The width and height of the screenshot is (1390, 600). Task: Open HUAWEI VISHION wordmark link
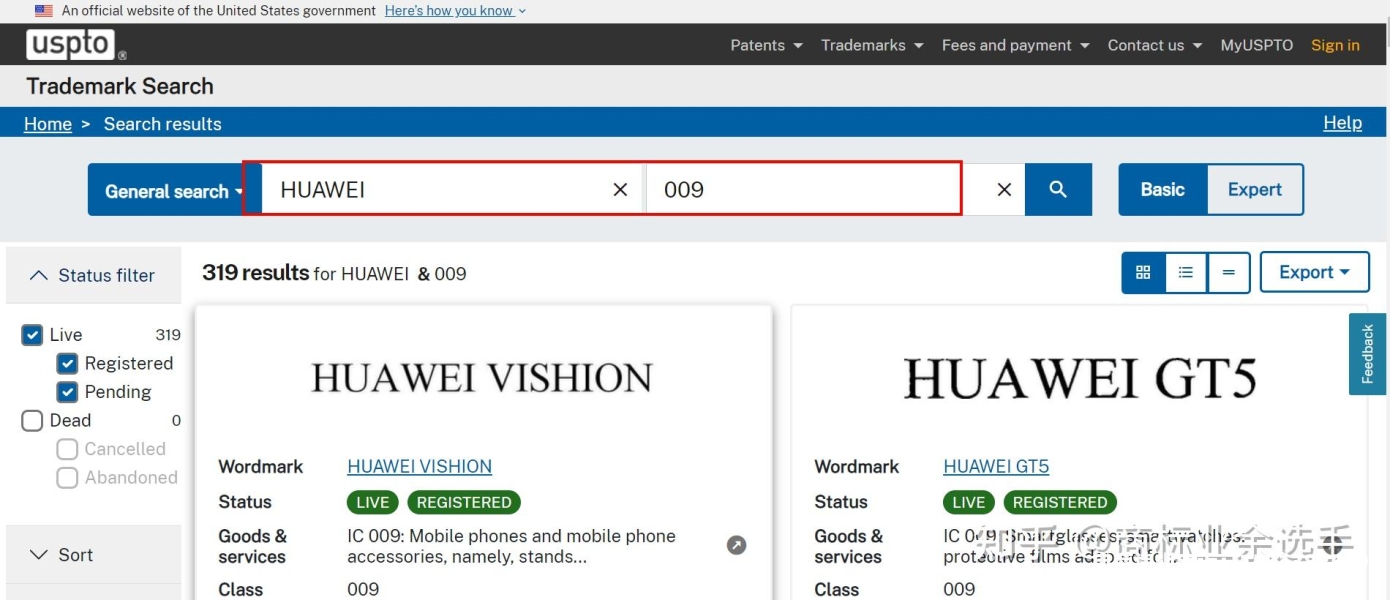click(419, 466)
